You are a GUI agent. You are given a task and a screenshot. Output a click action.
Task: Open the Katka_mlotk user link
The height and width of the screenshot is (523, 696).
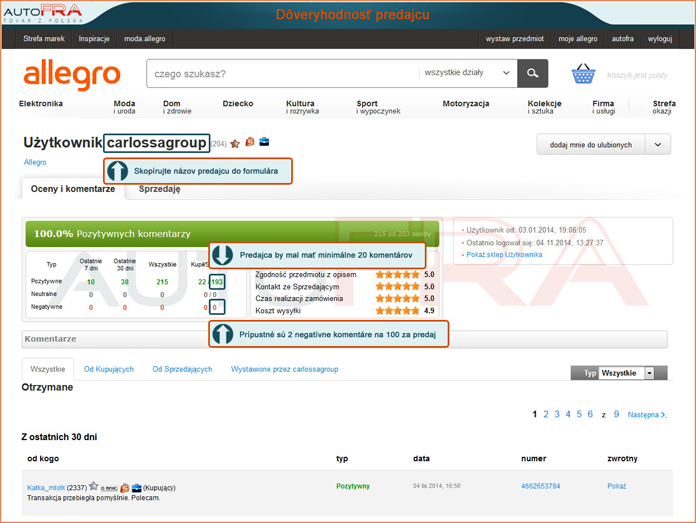pos(46,487)
